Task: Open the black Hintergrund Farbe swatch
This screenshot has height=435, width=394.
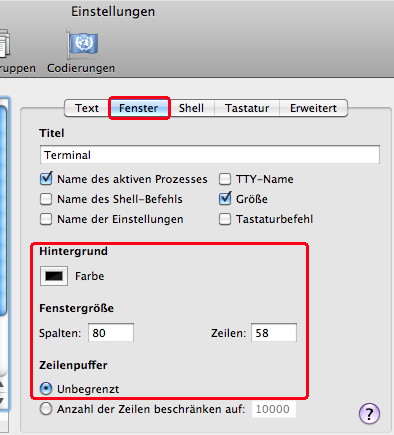Action: (x=54, y=276)
